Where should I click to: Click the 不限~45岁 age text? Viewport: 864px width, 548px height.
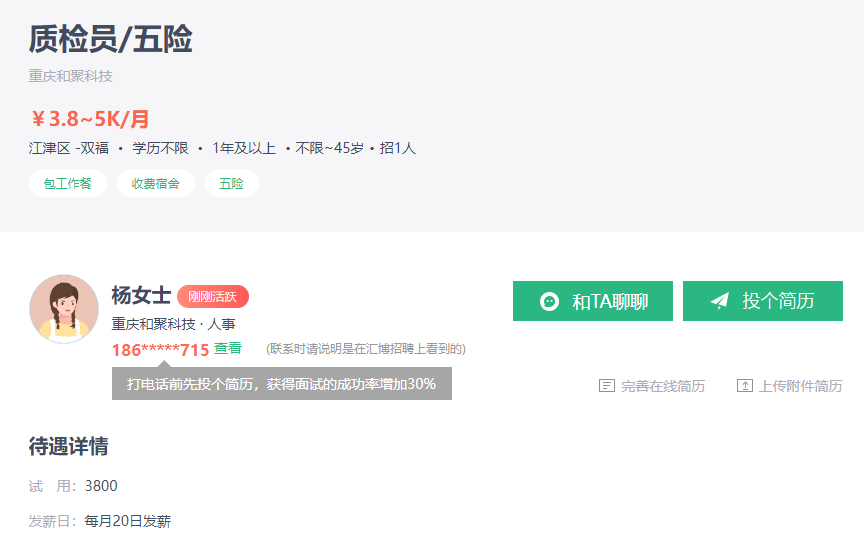point(330,148)
